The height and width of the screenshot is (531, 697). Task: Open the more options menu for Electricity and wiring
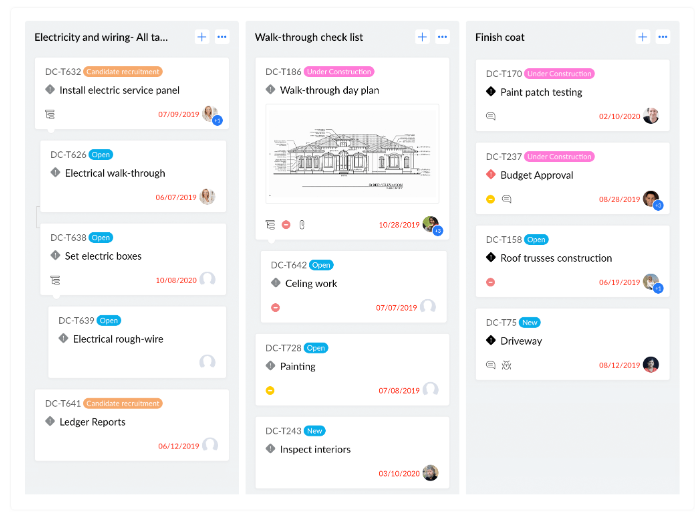click(222, 37)
